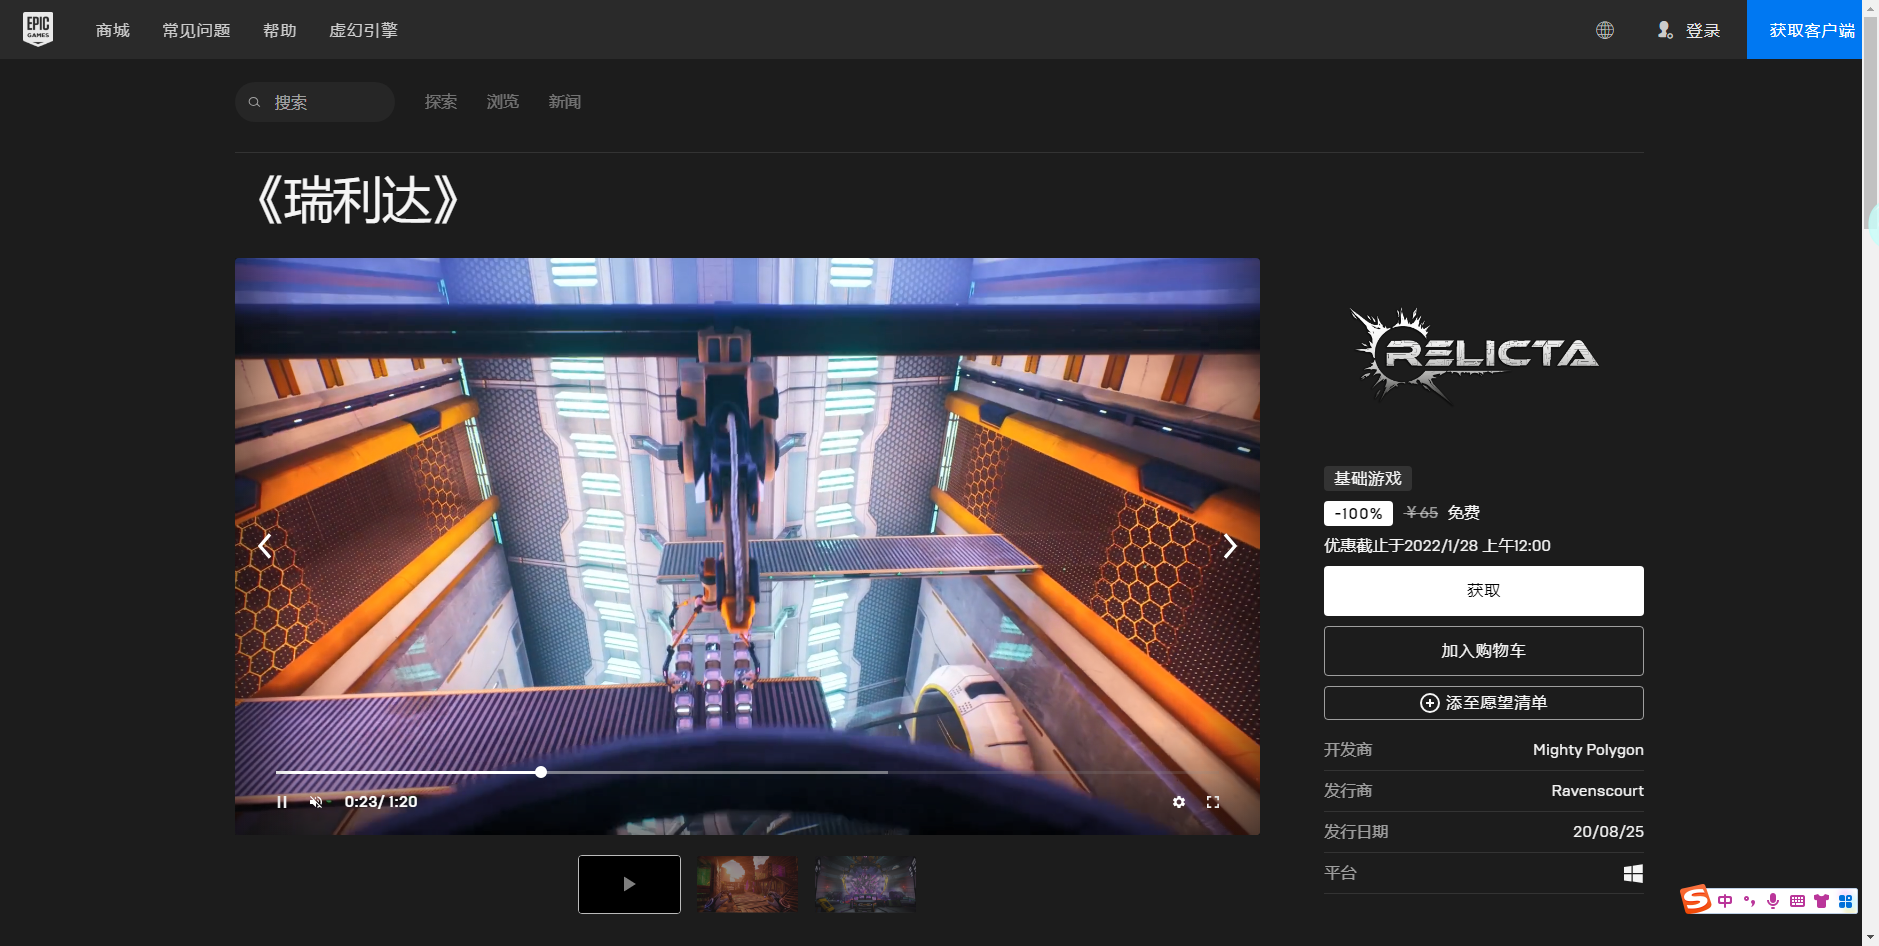The height and width of the screenshot is (946, 1879).
Task: Click the Windows platform icon
Action: click(x=1632, y=872)
